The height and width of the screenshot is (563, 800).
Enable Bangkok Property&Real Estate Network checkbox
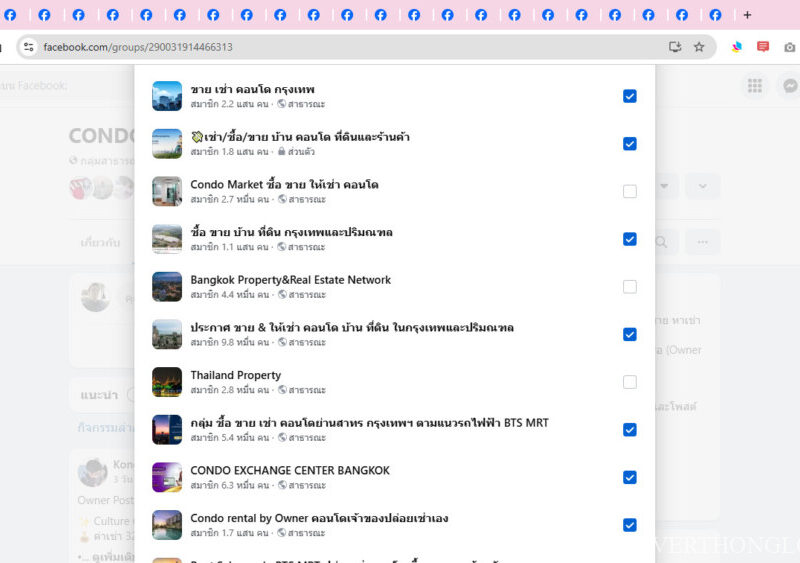[x=629, y=287]
